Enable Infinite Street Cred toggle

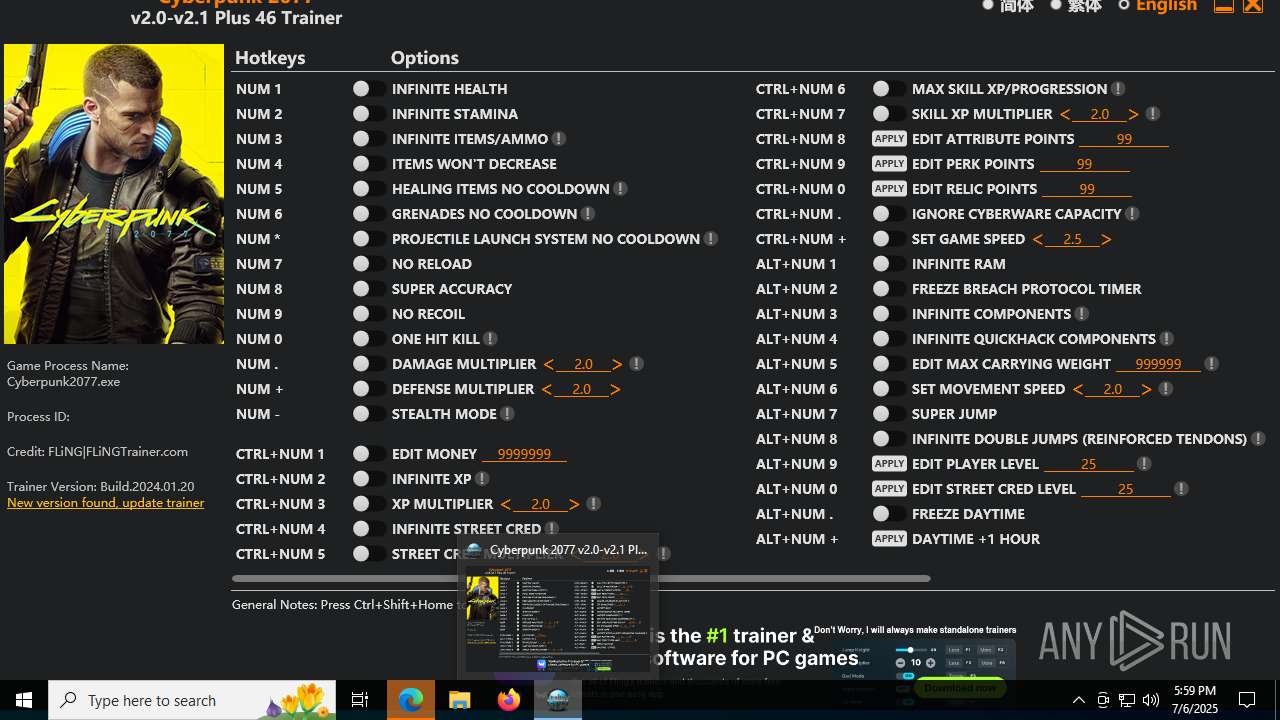coord(369,529)
